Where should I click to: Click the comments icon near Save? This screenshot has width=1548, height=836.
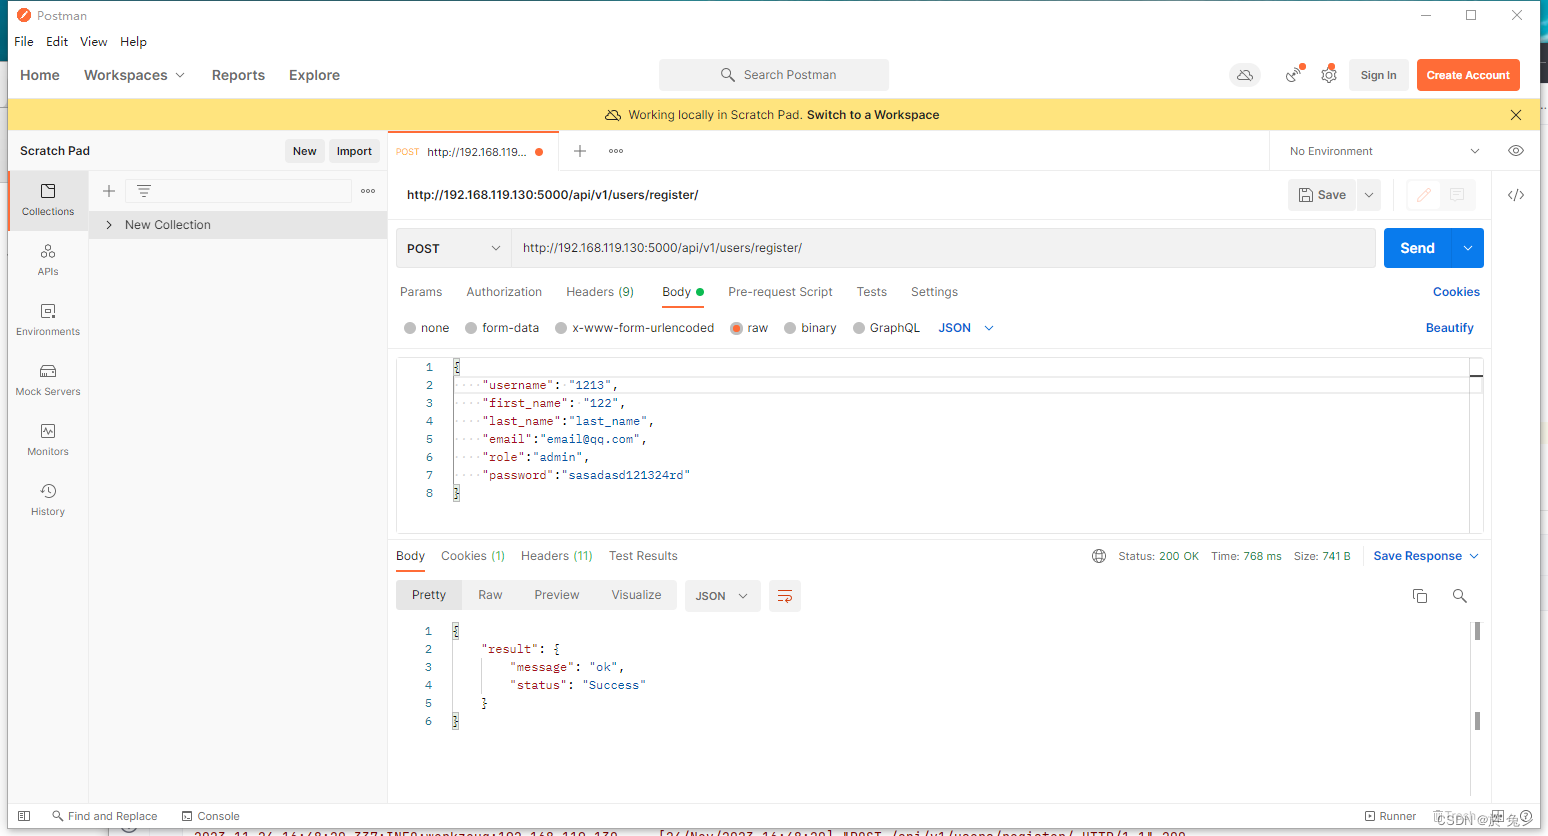point(1457,195)
